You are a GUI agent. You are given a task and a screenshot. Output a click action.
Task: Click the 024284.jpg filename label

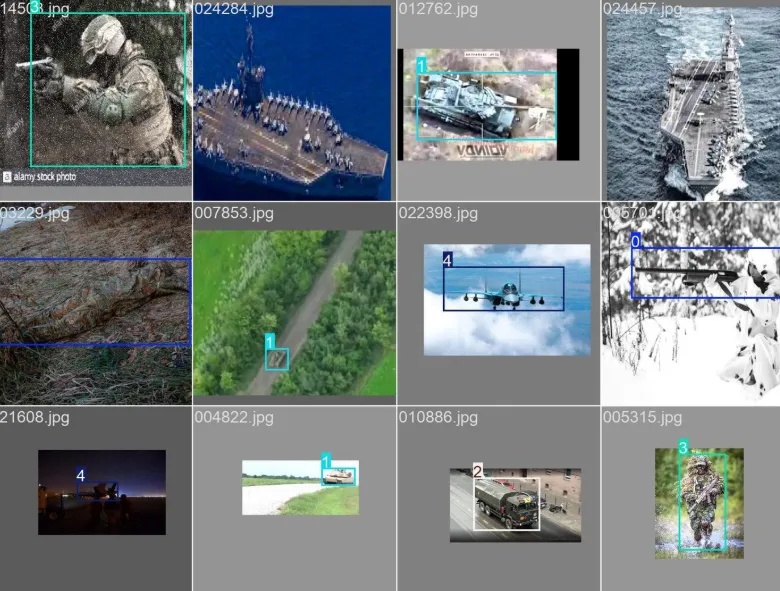click(x=234, y=9)
